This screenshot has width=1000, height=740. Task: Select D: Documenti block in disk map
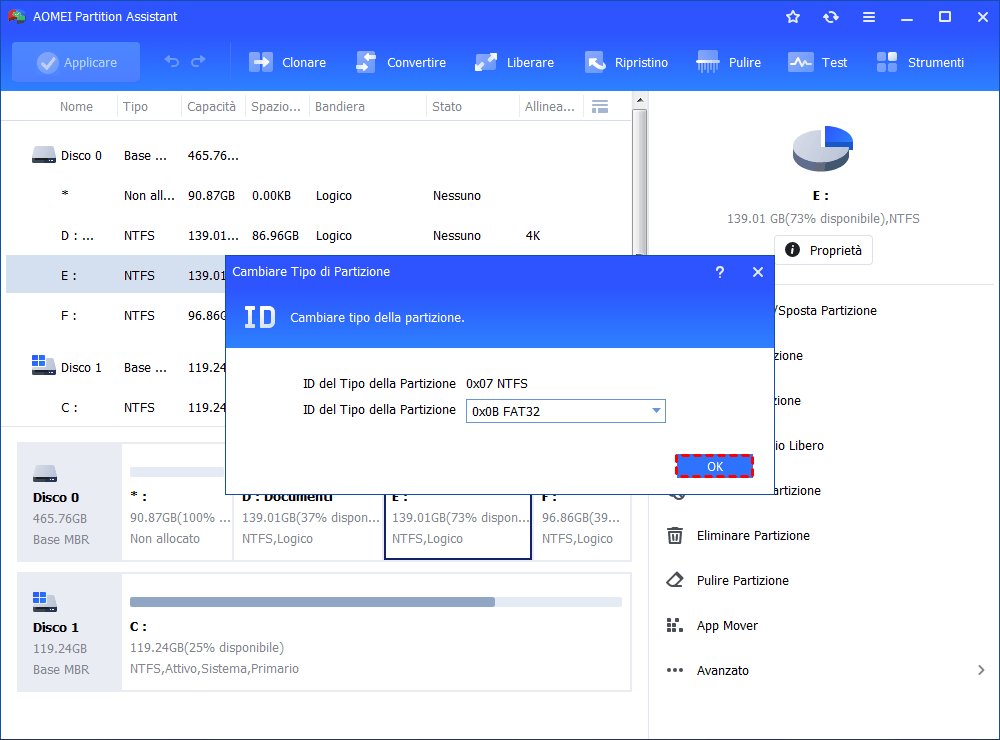coord(309,527)
